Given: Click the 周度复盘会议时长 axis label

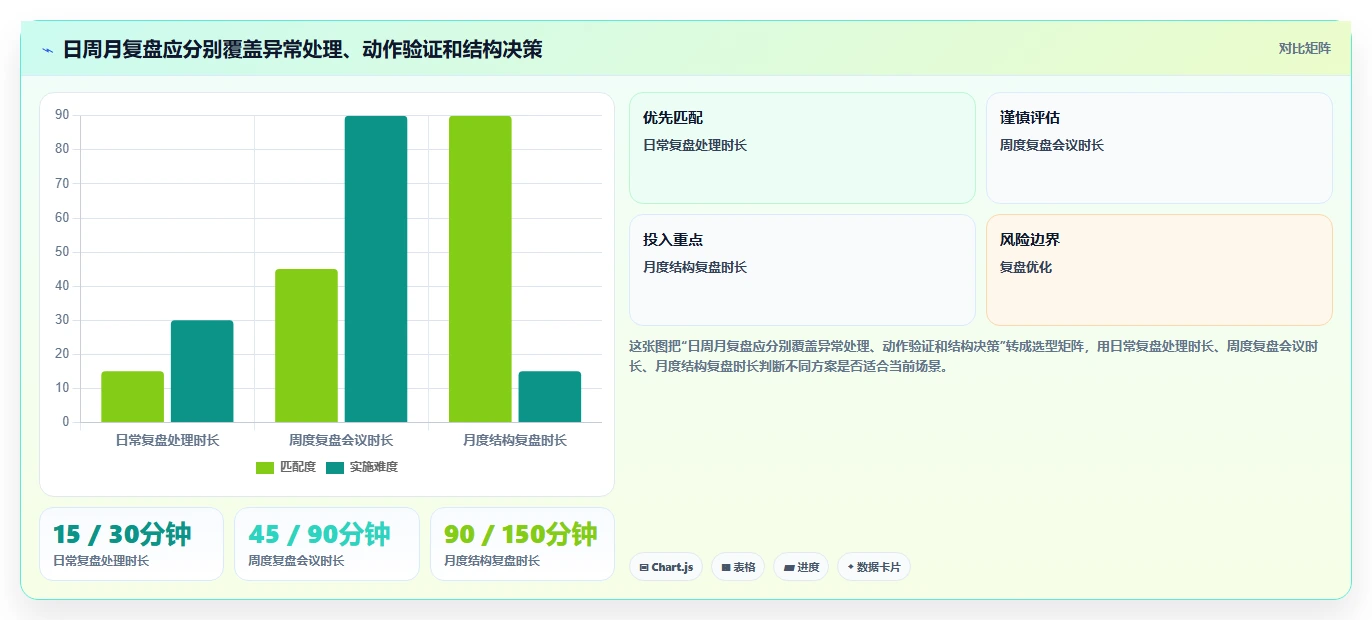Looking at the screenshot, I should (x=341, y=440).
